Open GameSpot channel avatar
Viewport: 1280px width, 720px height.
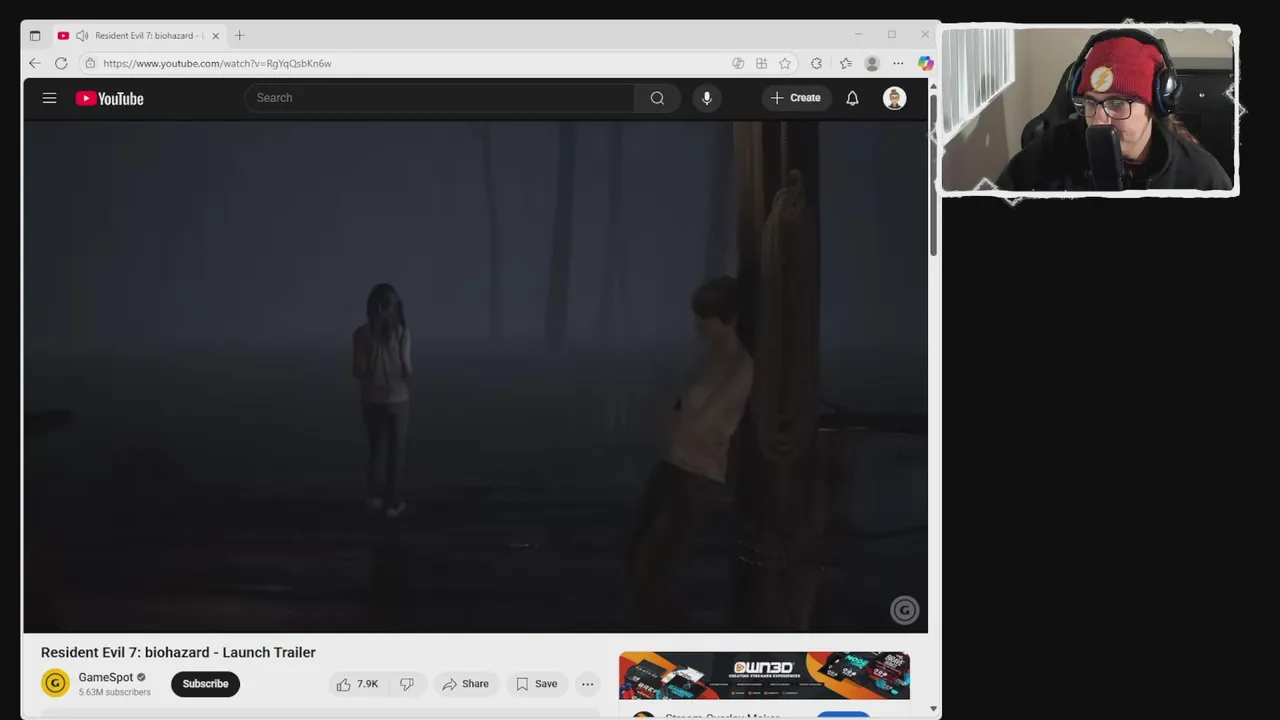pos(55,683)
